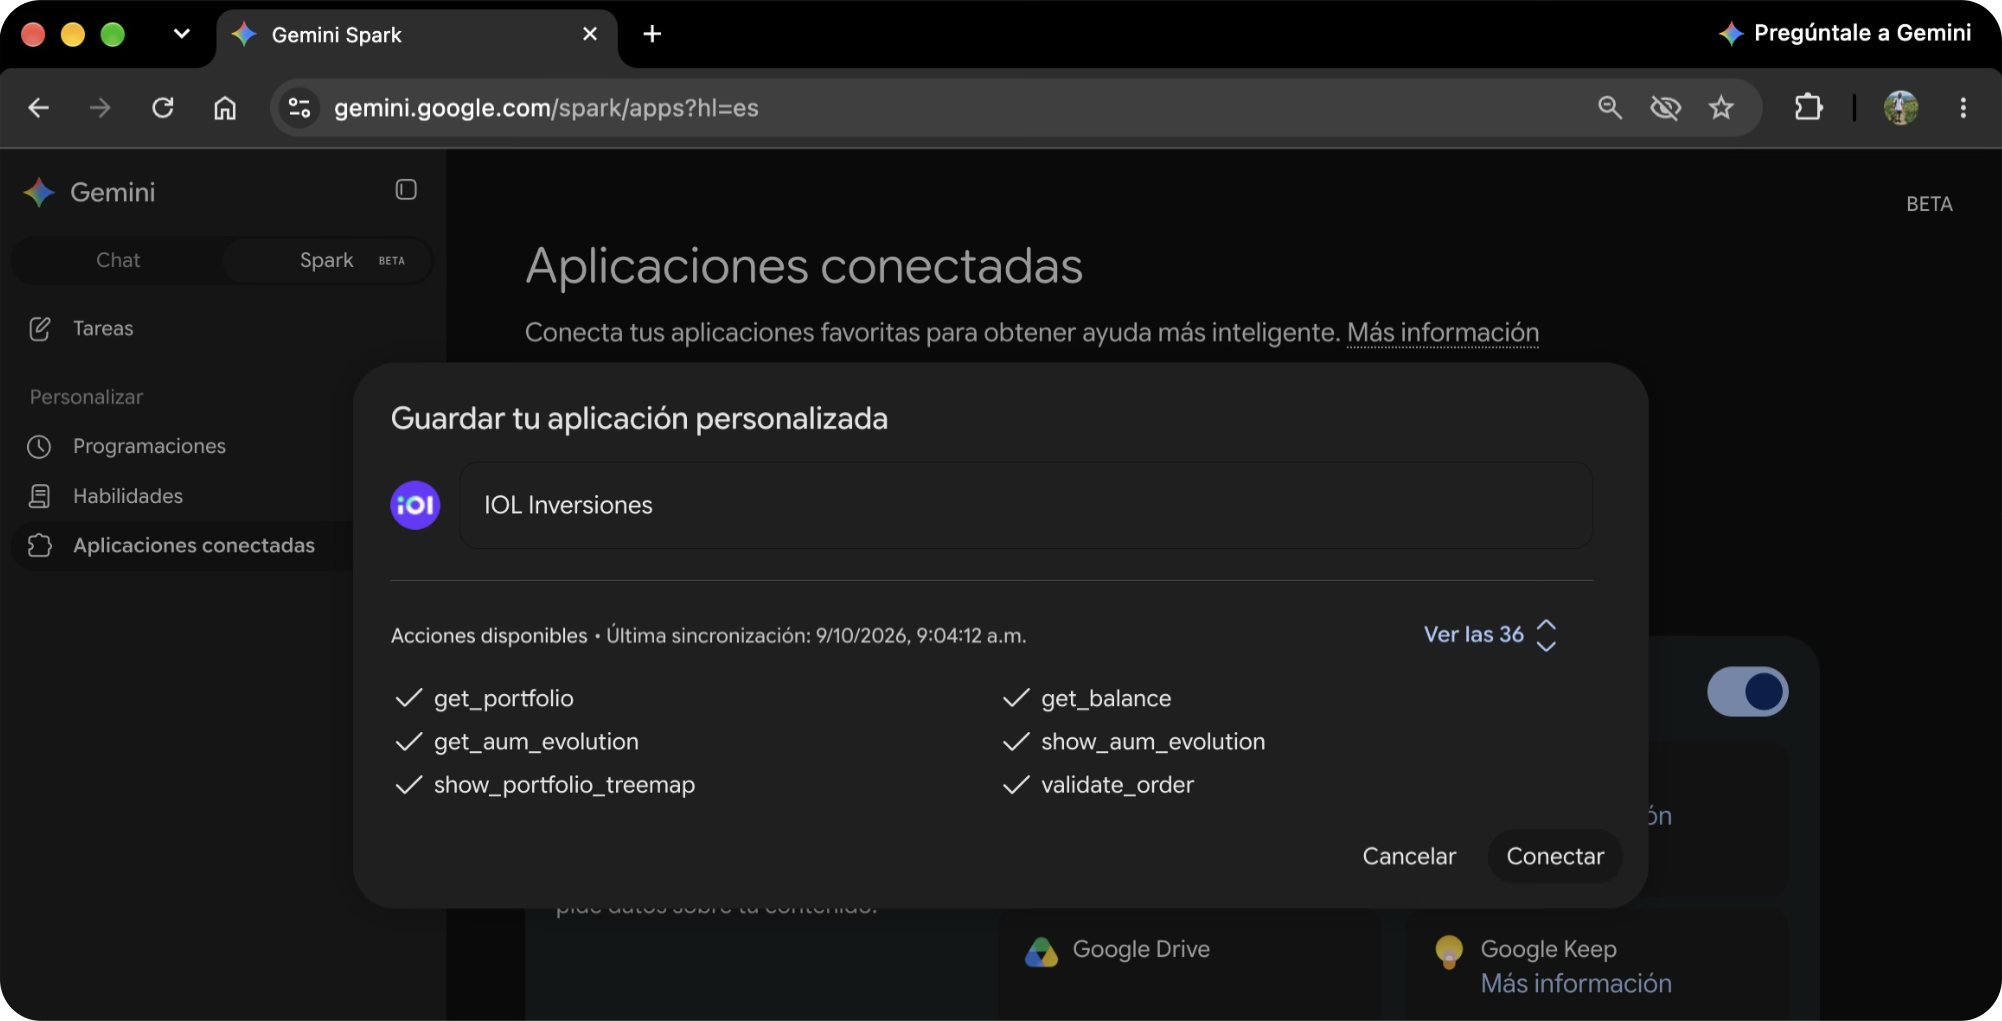Click the Conectar button

1555,856
